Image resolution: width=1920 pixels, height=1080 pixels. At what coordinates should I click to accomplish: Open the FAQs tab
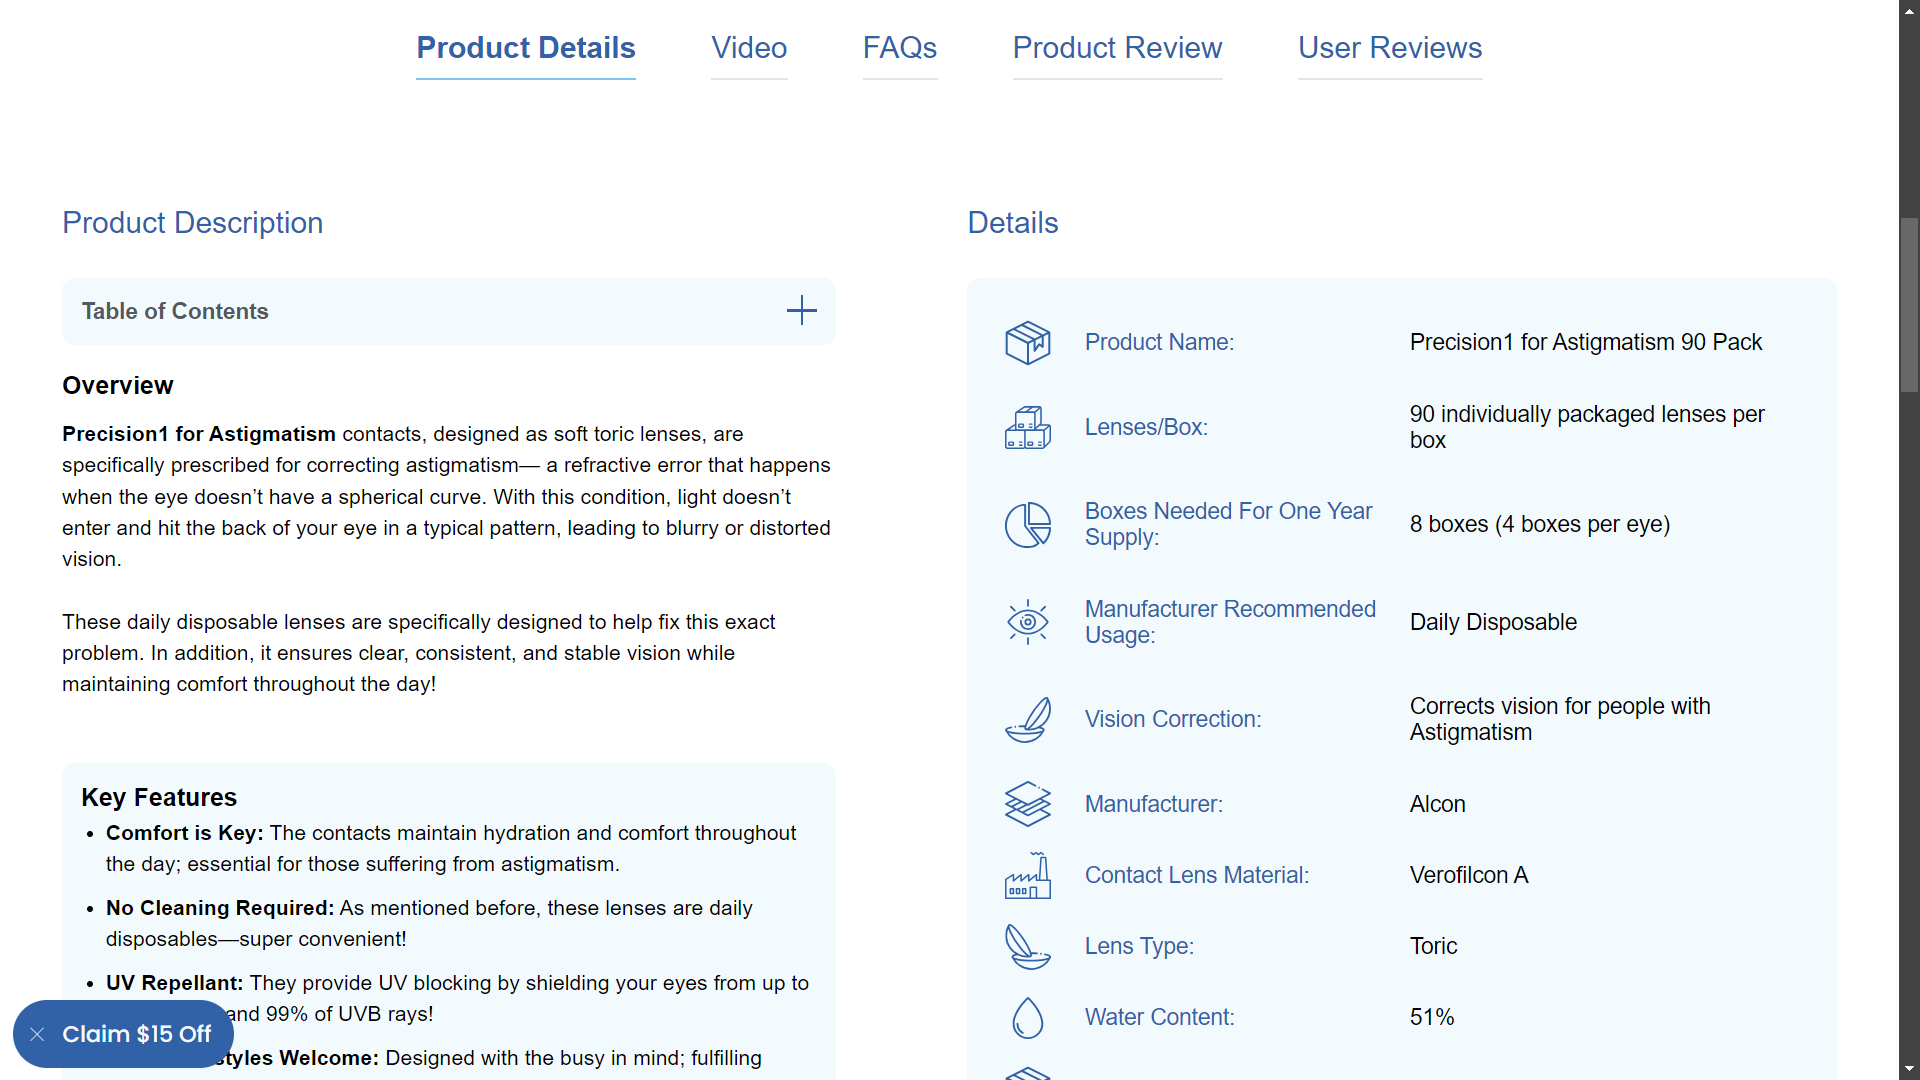[x=899, y=48]
